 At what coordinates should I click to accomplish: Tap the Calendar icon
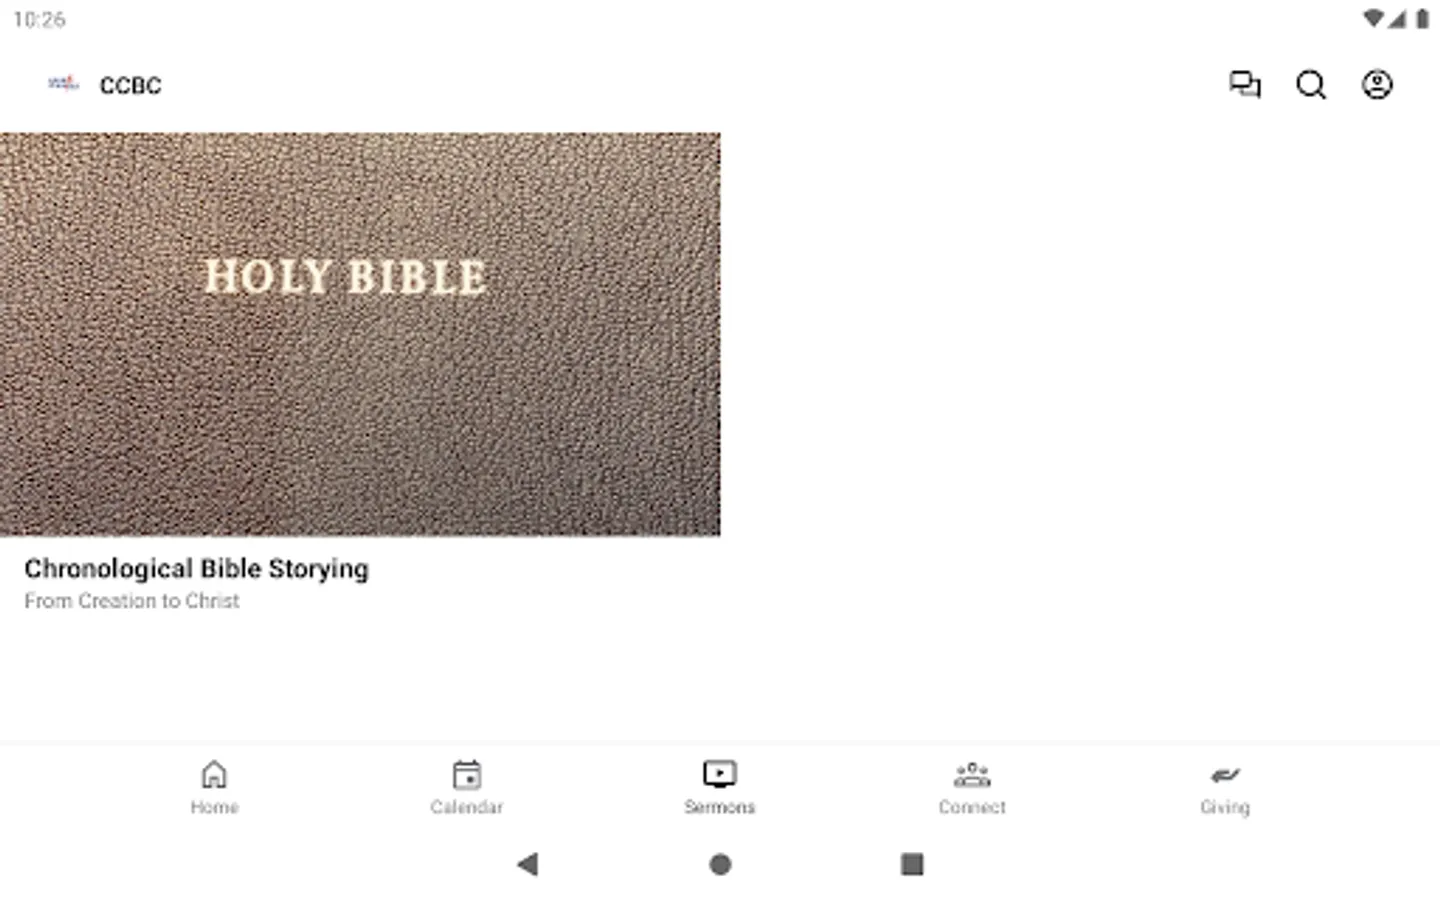point(467,775)
